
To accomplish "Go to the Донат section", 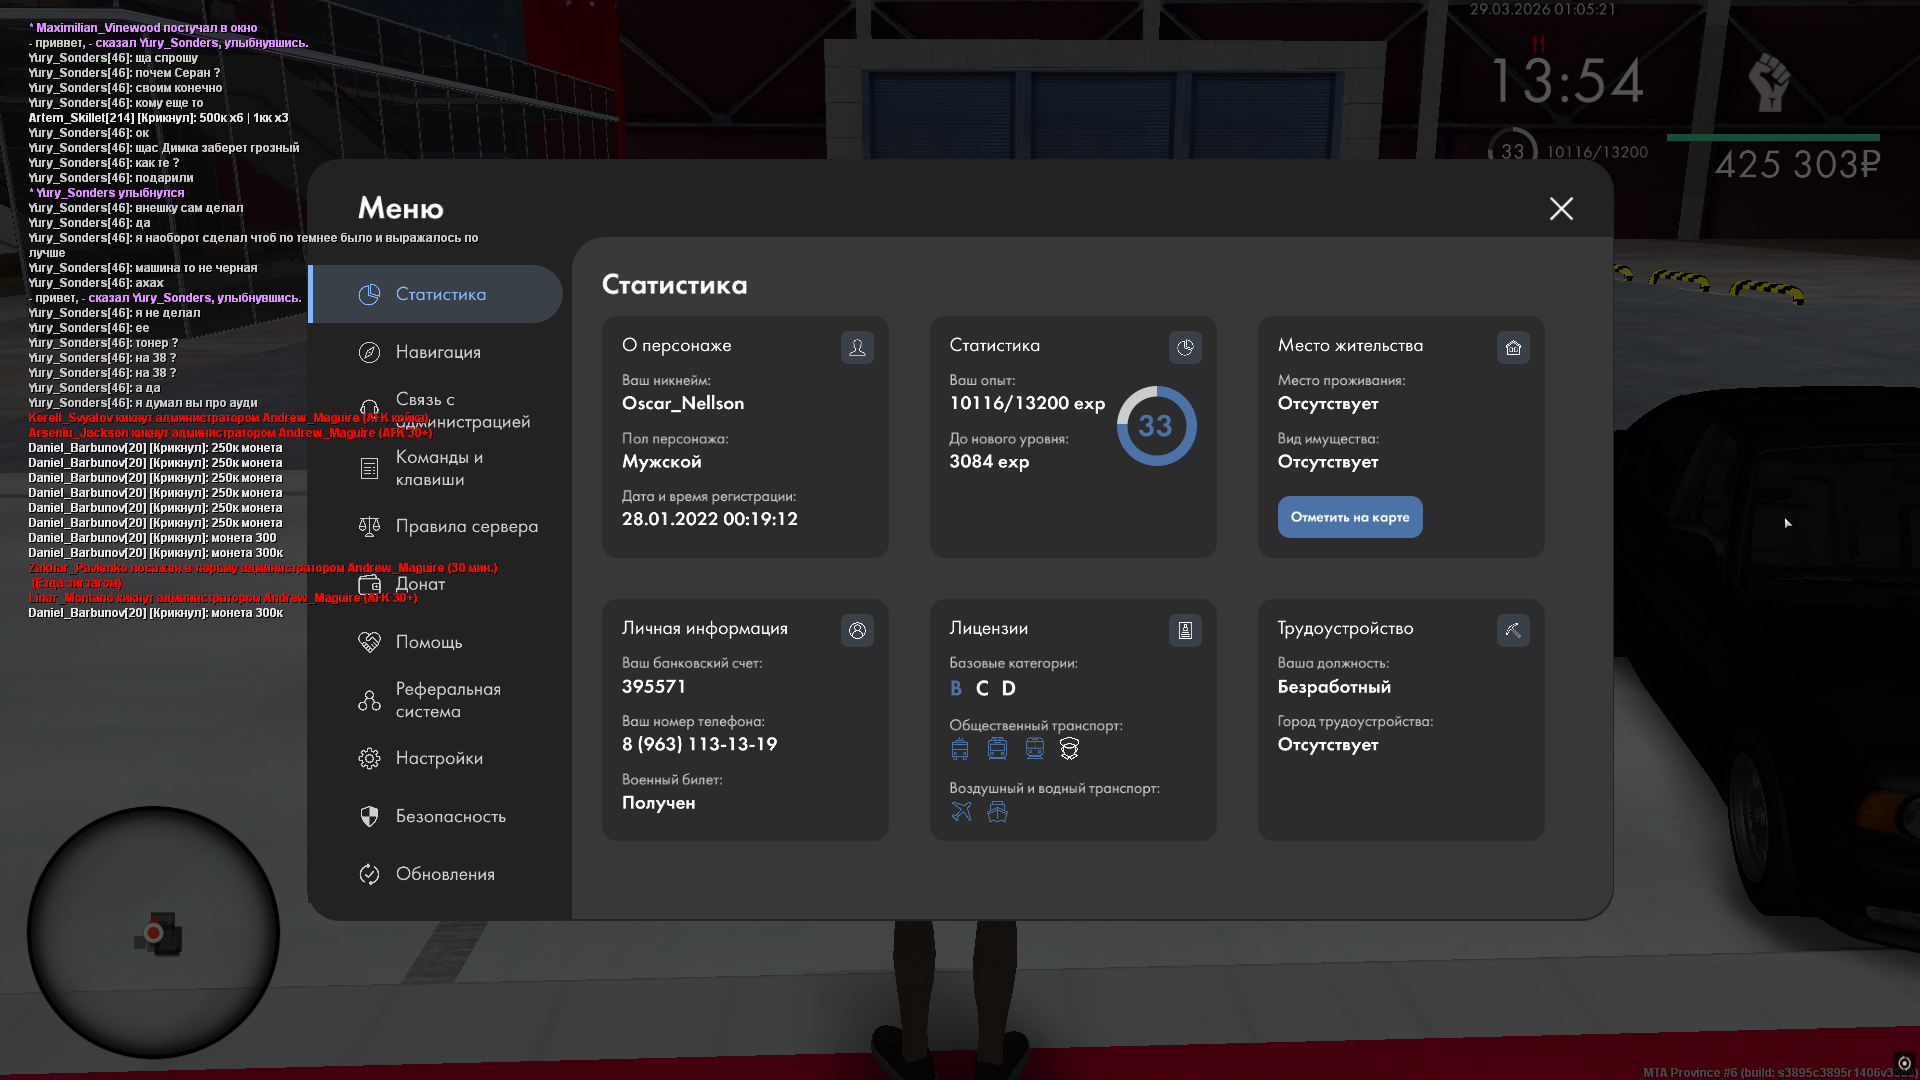I will click(x=420, y=584).
